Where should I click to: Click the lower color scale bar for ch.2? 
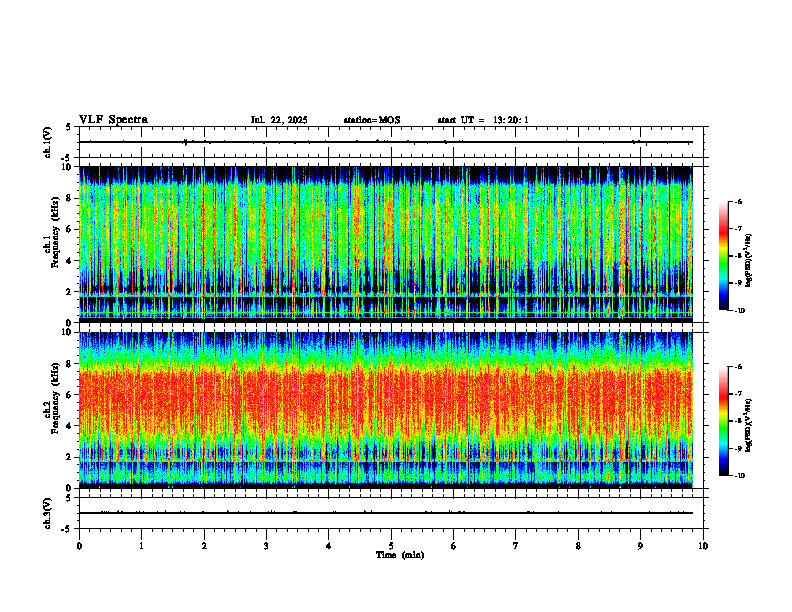[723, 421]
